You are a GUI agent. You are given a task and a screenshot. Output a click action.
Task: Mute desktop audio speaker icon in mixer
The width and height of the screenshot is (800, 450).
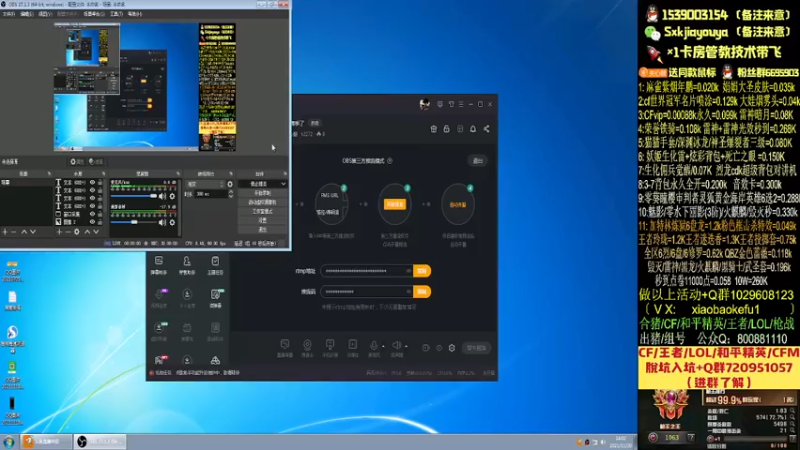click(x=162, y=222)
